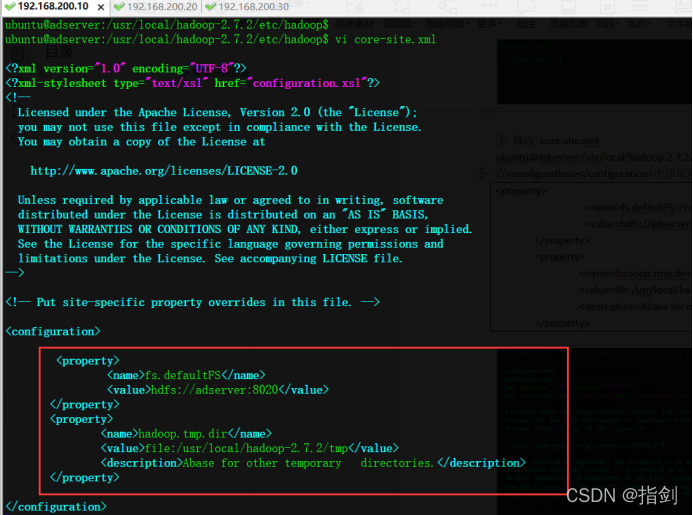This screenshot has height=515, width=693.
Task: Click the 'Abase for other temporary directories' description
Action: coord(313,463)
